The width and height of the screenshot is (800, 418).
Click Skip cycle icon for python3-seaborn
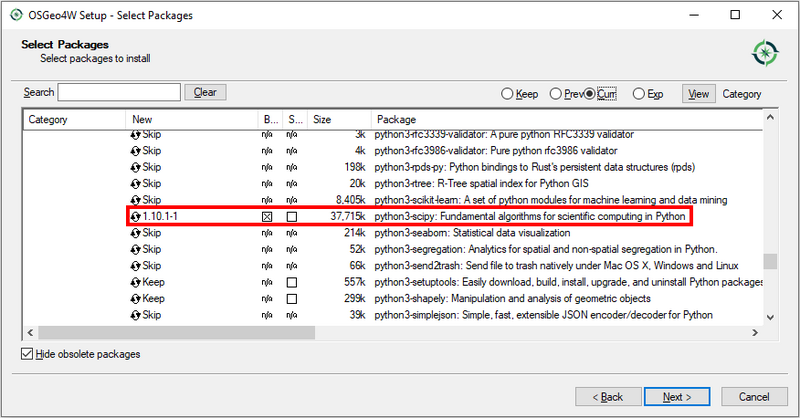click(x=136, y=233)
